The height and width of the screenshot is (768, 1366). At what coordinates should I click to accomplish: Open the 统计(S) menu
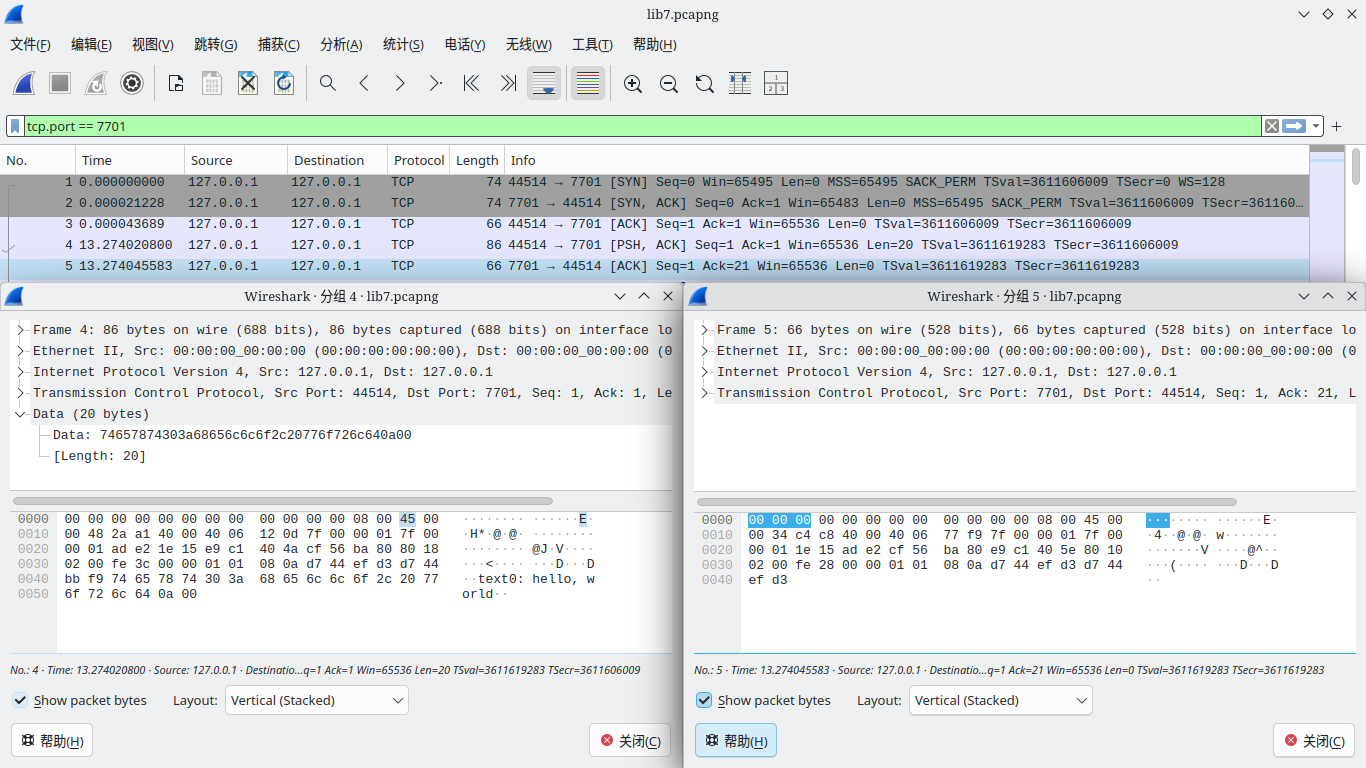click(403, 45)
